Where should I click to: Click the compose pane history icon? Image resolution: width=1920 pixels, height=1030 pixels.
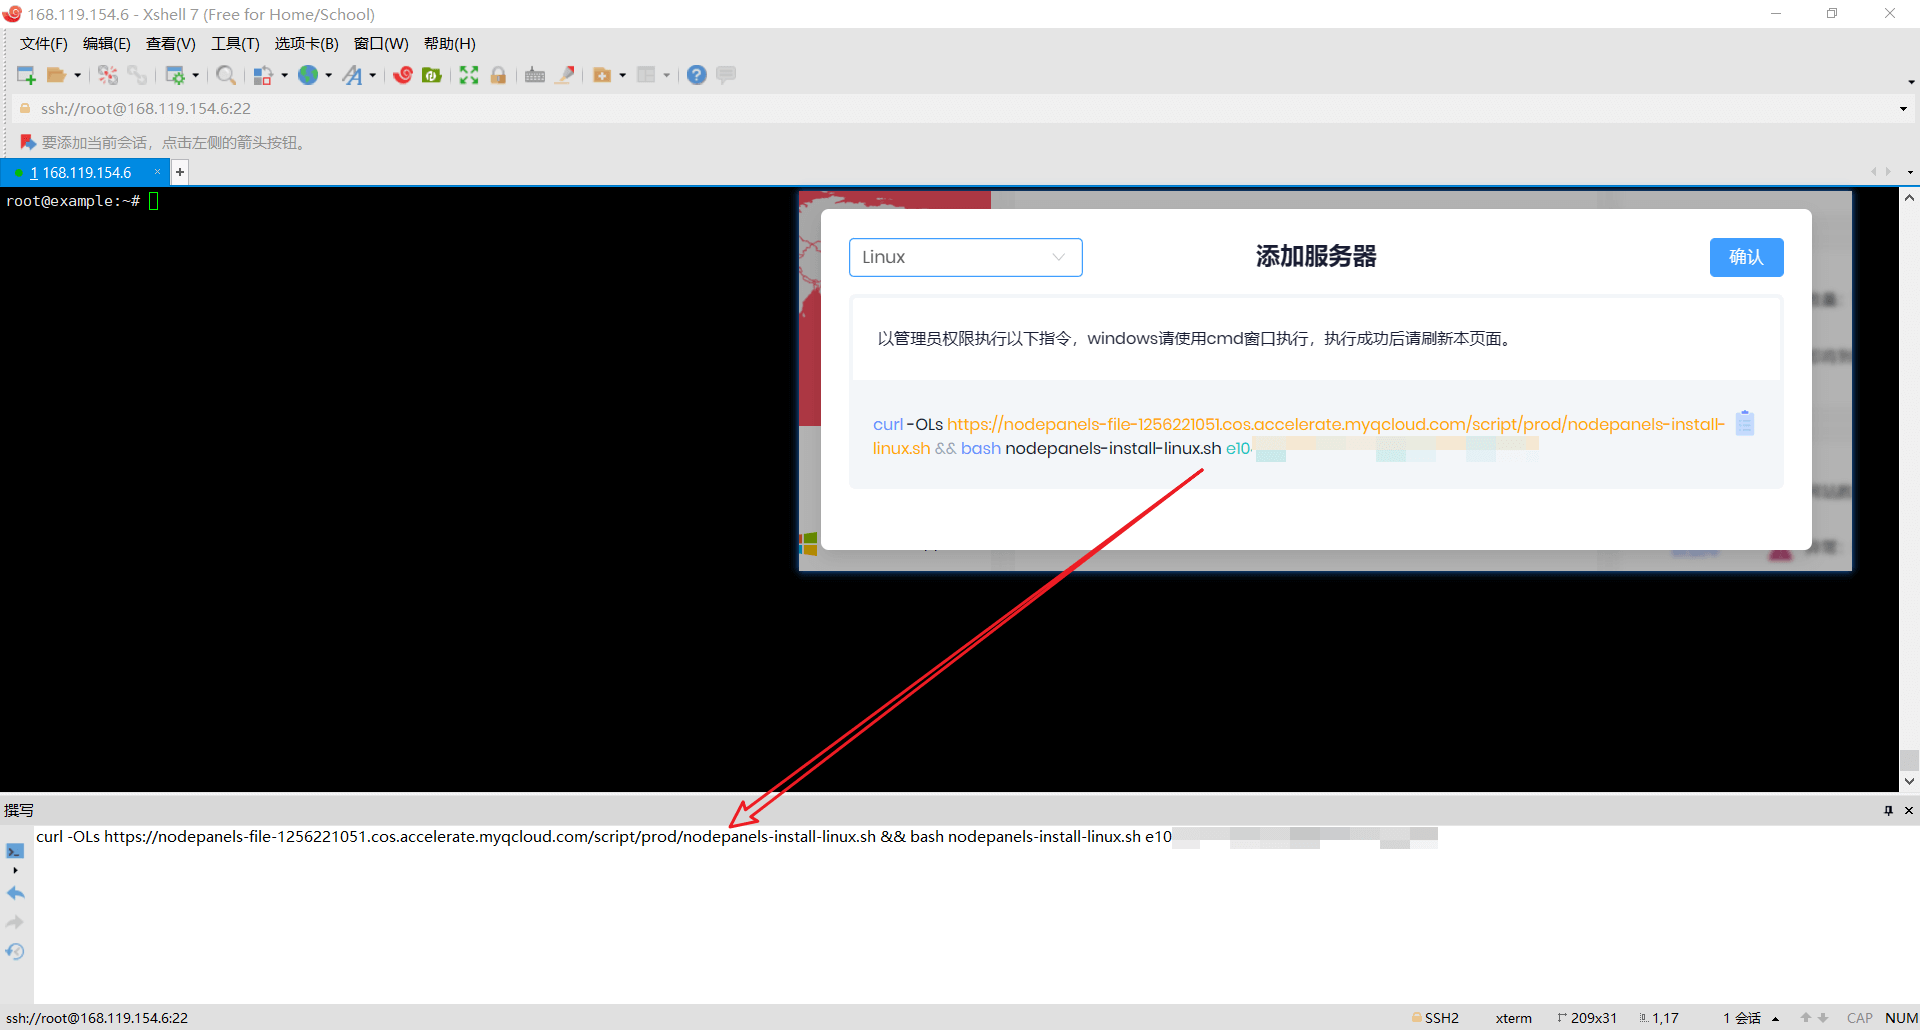pos(15,951)
